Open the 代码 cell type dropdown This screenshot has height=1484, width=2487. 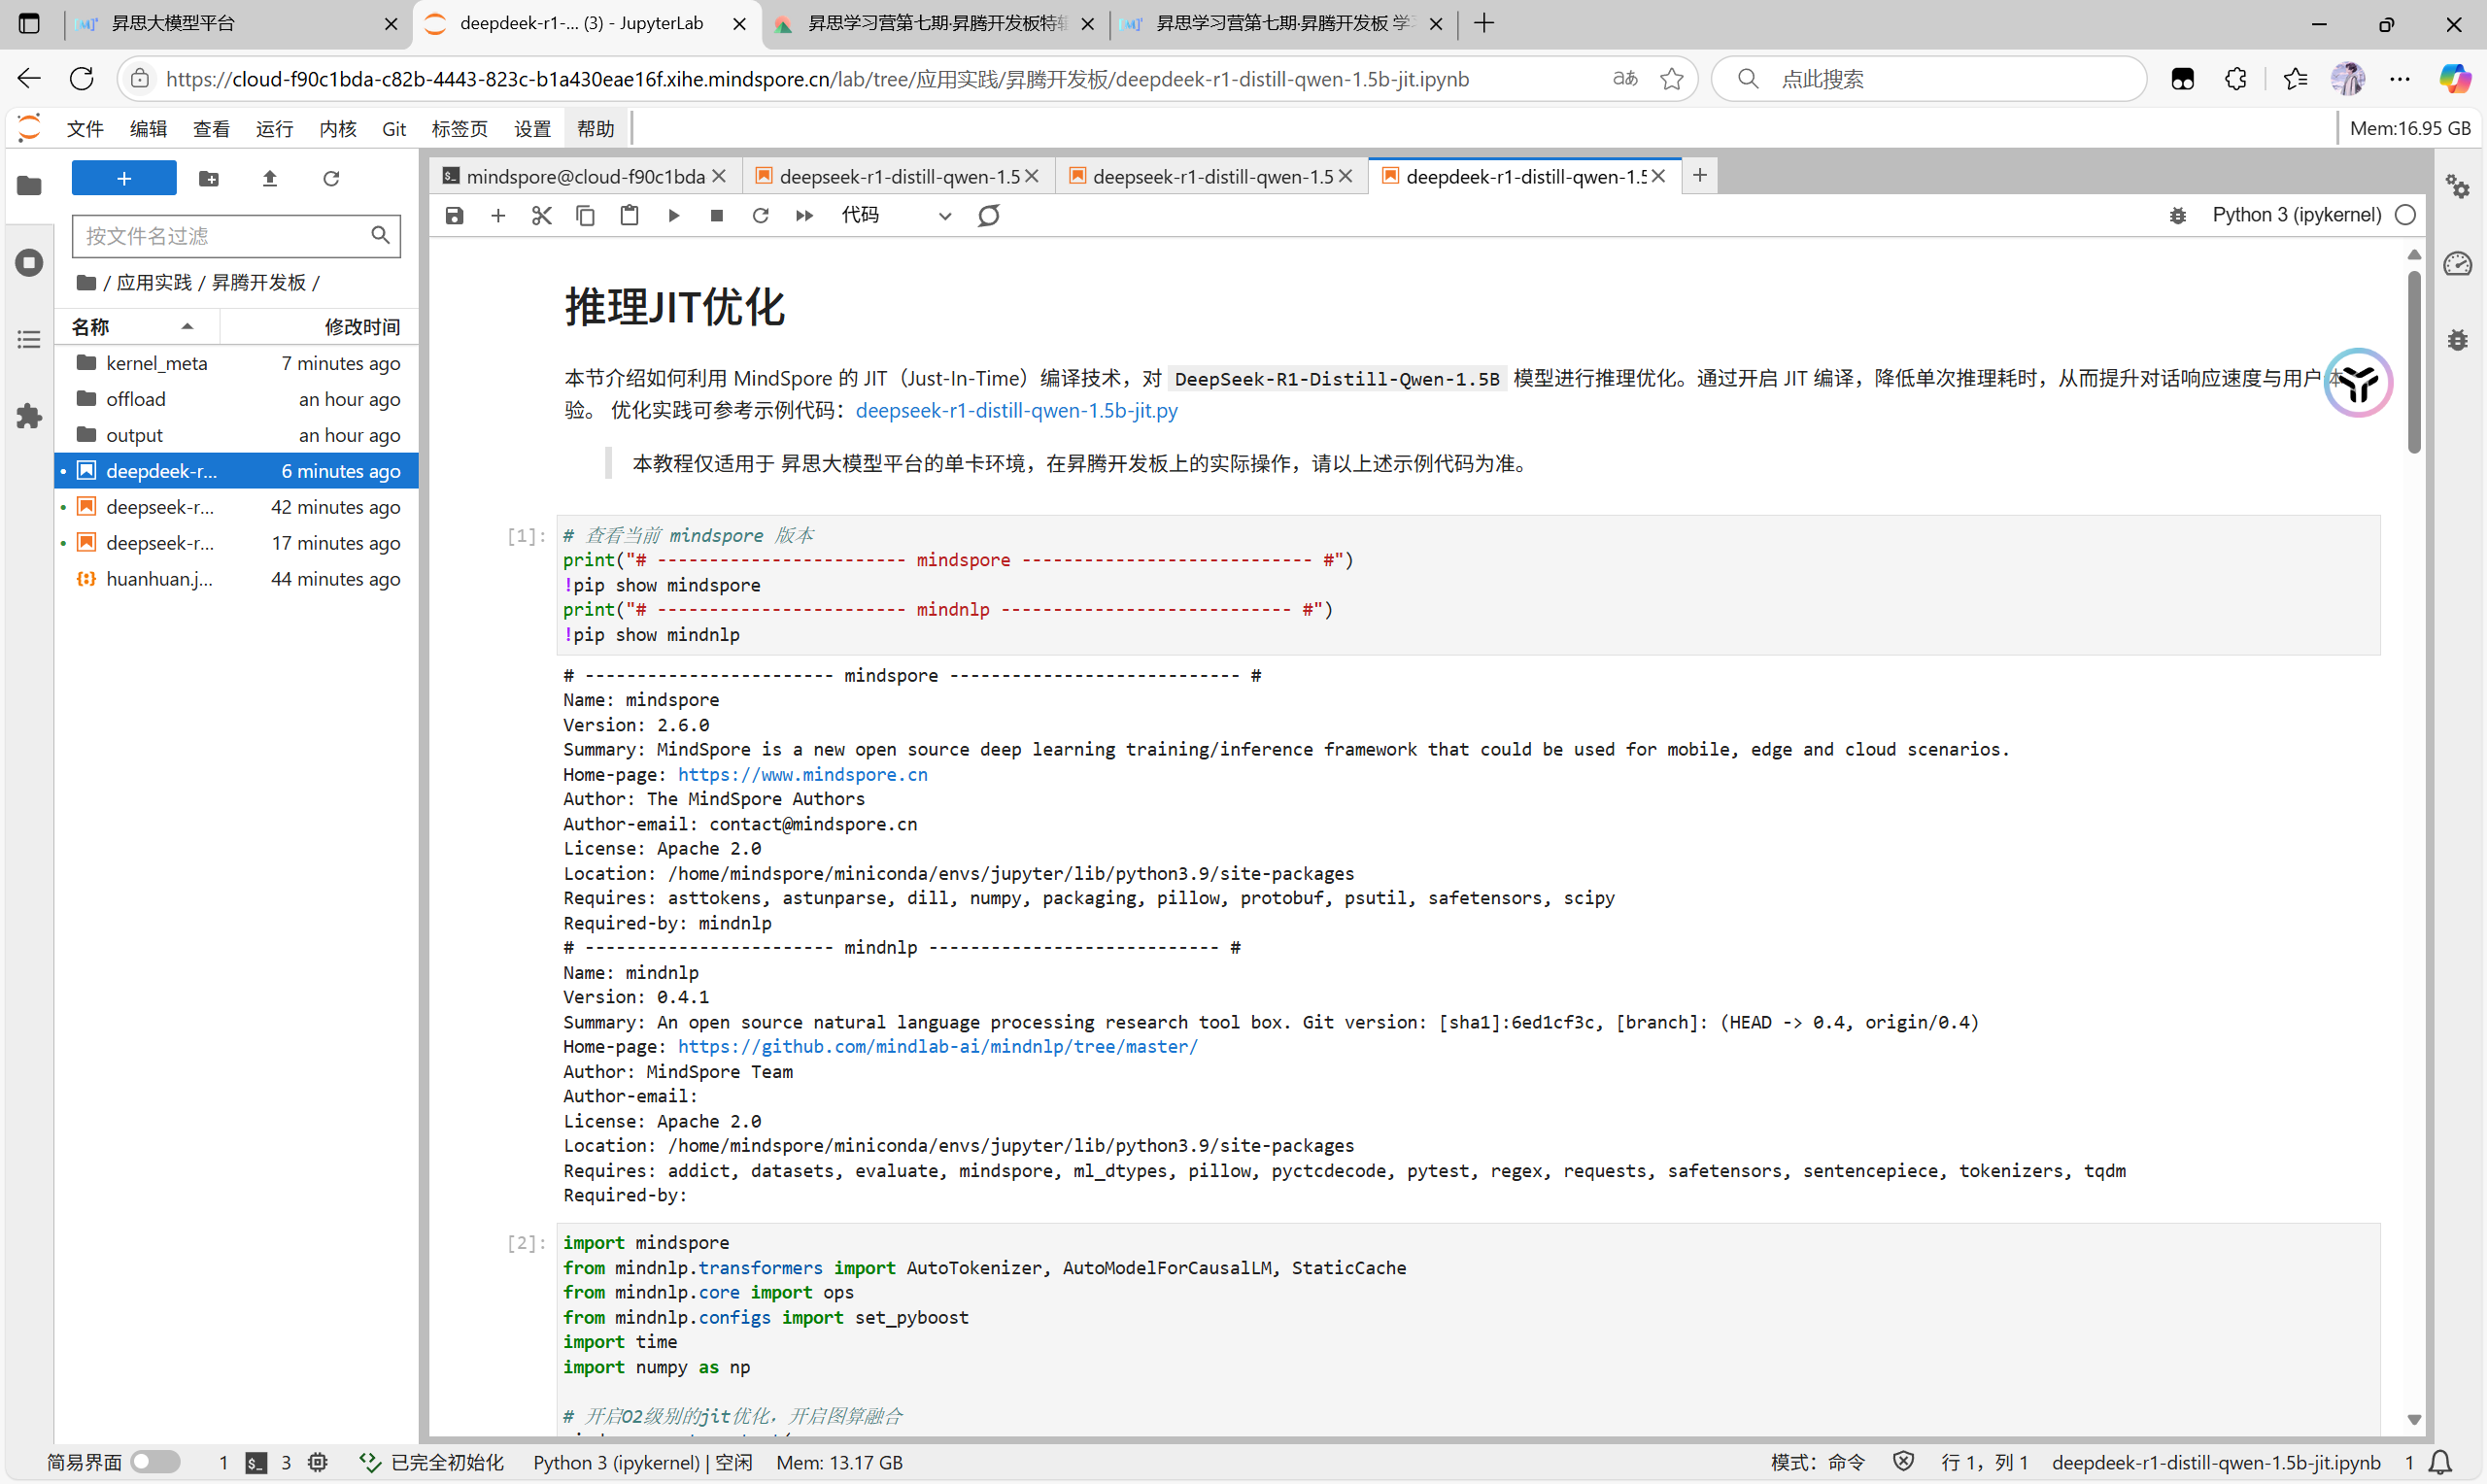pos(895,215)
